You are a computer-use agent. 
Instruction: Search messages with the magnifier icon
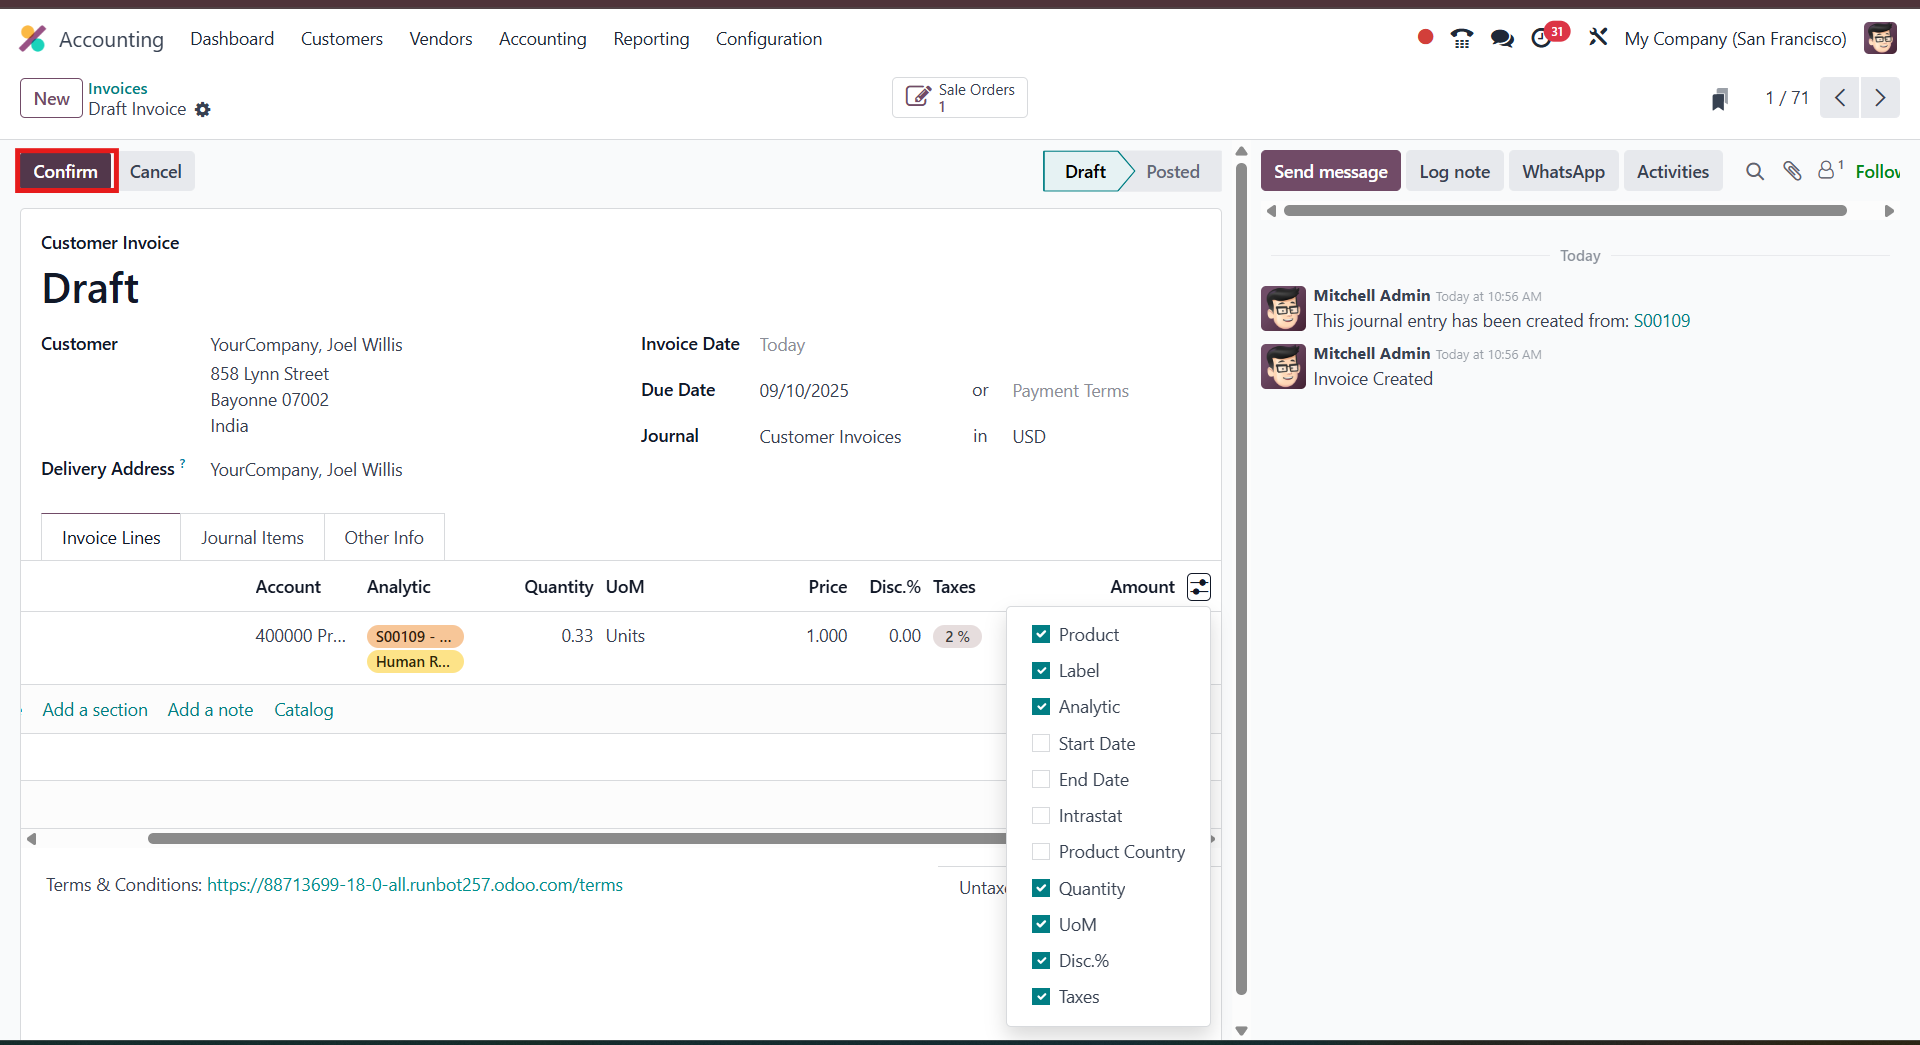pos(1755,171)
